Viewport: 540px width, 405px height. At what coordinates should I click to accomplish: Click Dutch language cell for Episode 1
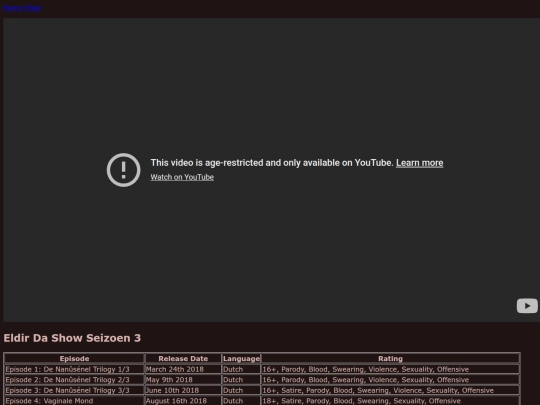pyautogui.click(x=241, y=369)
